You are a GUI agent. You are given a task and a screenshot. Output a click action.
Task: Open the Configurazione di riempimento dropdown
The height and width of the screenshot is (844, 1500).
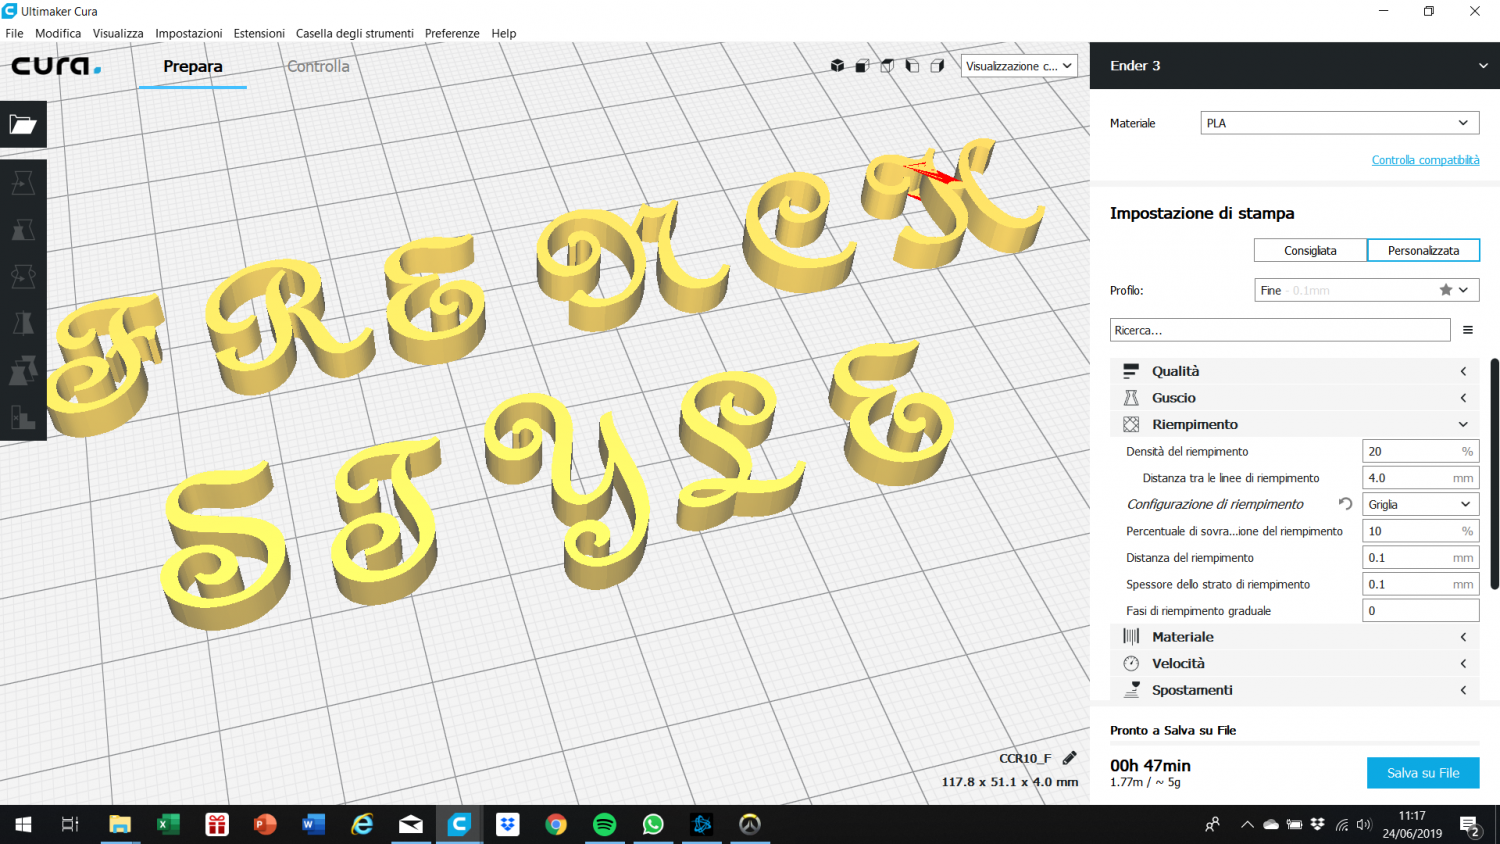coord(1420,503)
